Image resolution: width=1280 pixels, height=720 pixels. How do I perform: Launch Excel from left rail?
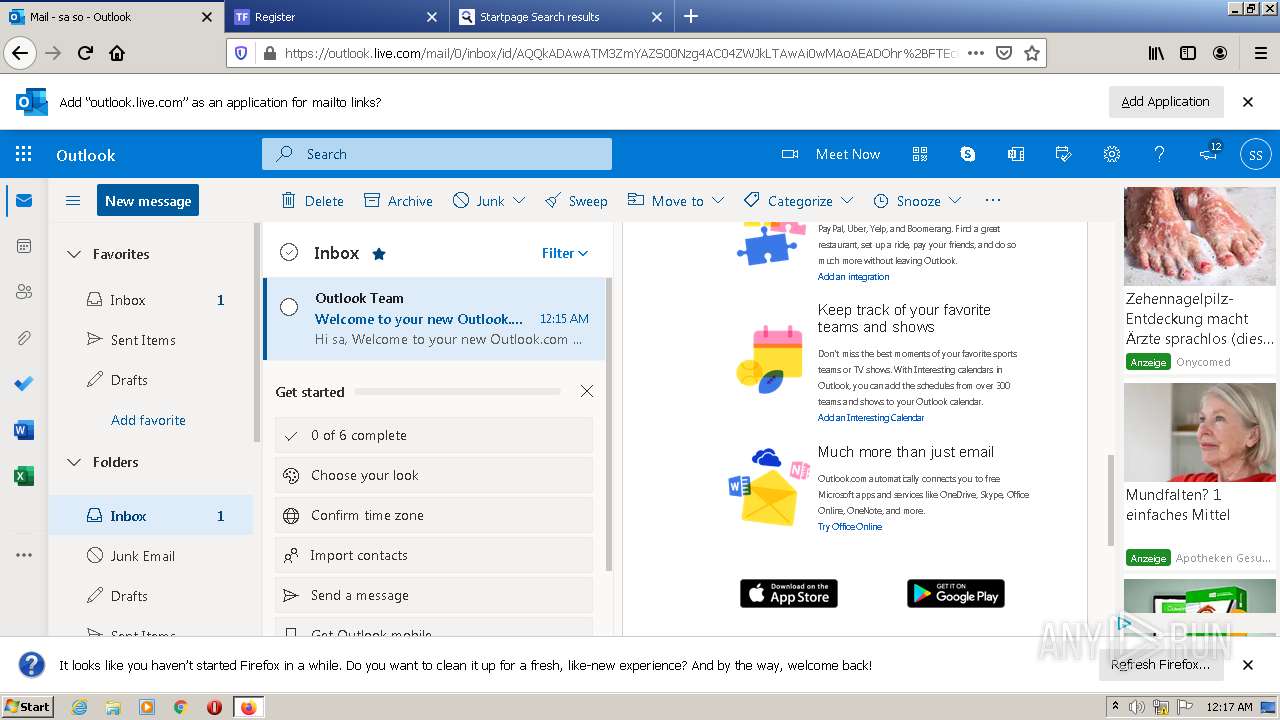coord(24,476)
